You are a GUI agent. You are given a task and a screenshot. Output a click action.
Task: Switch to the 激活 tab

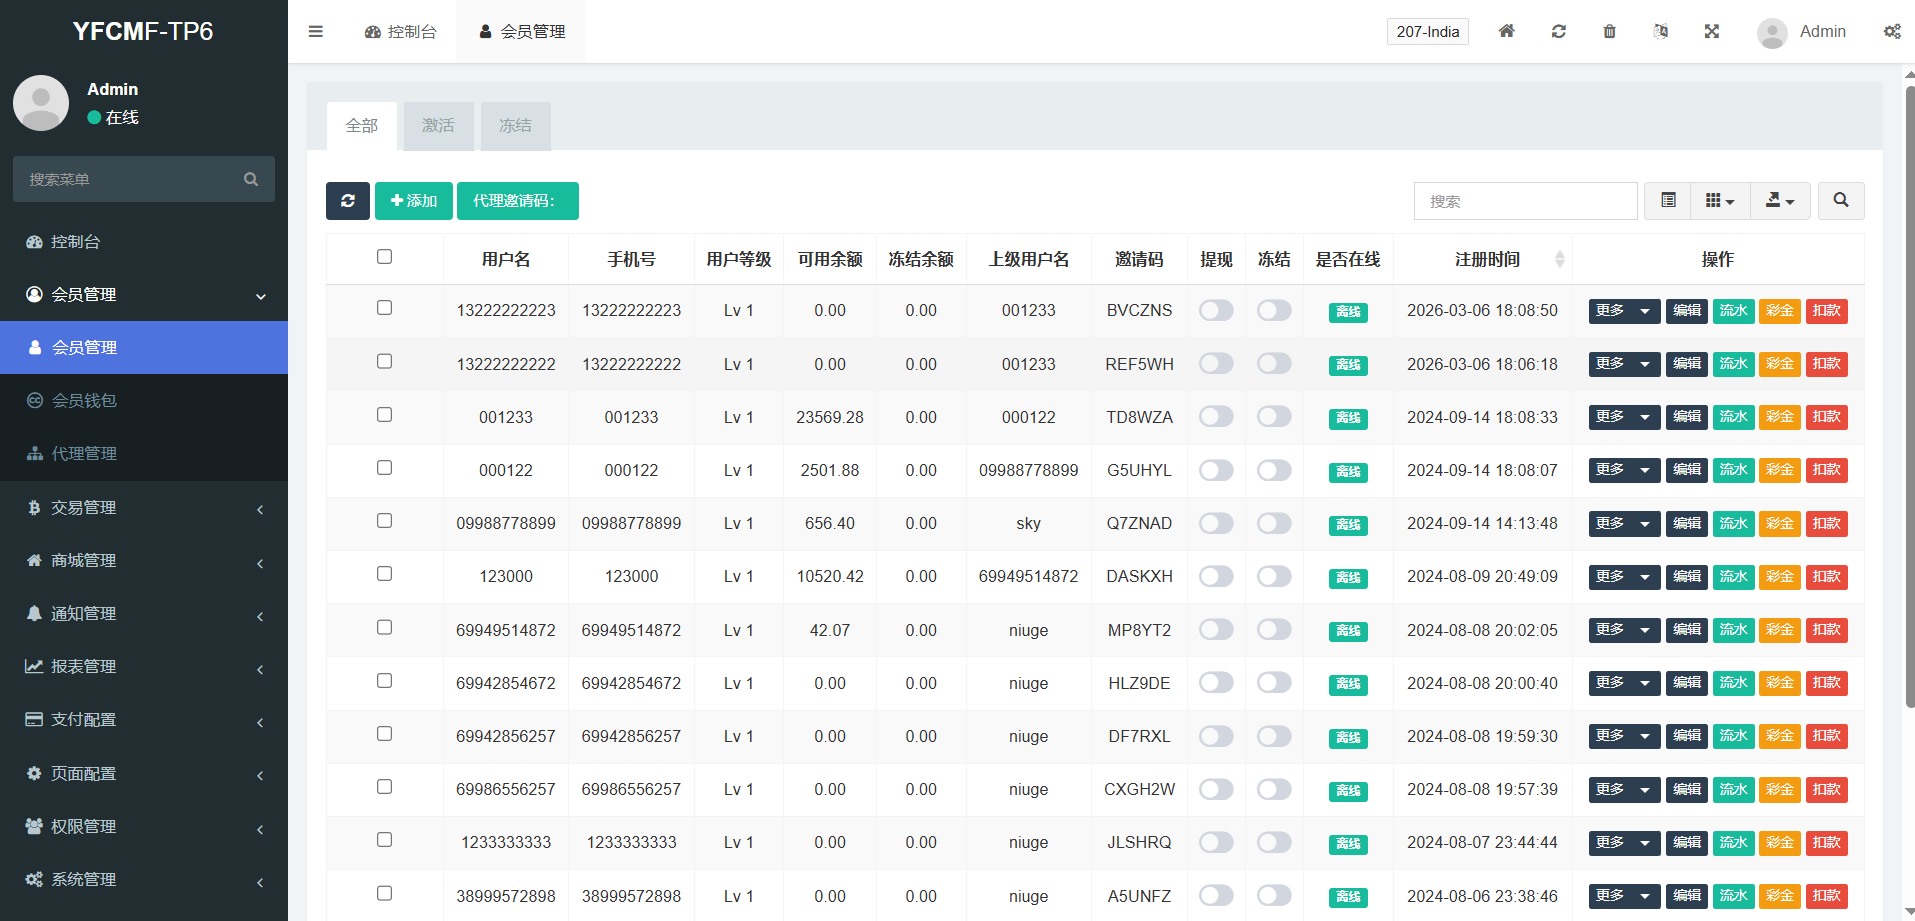[x=438, y=126]
